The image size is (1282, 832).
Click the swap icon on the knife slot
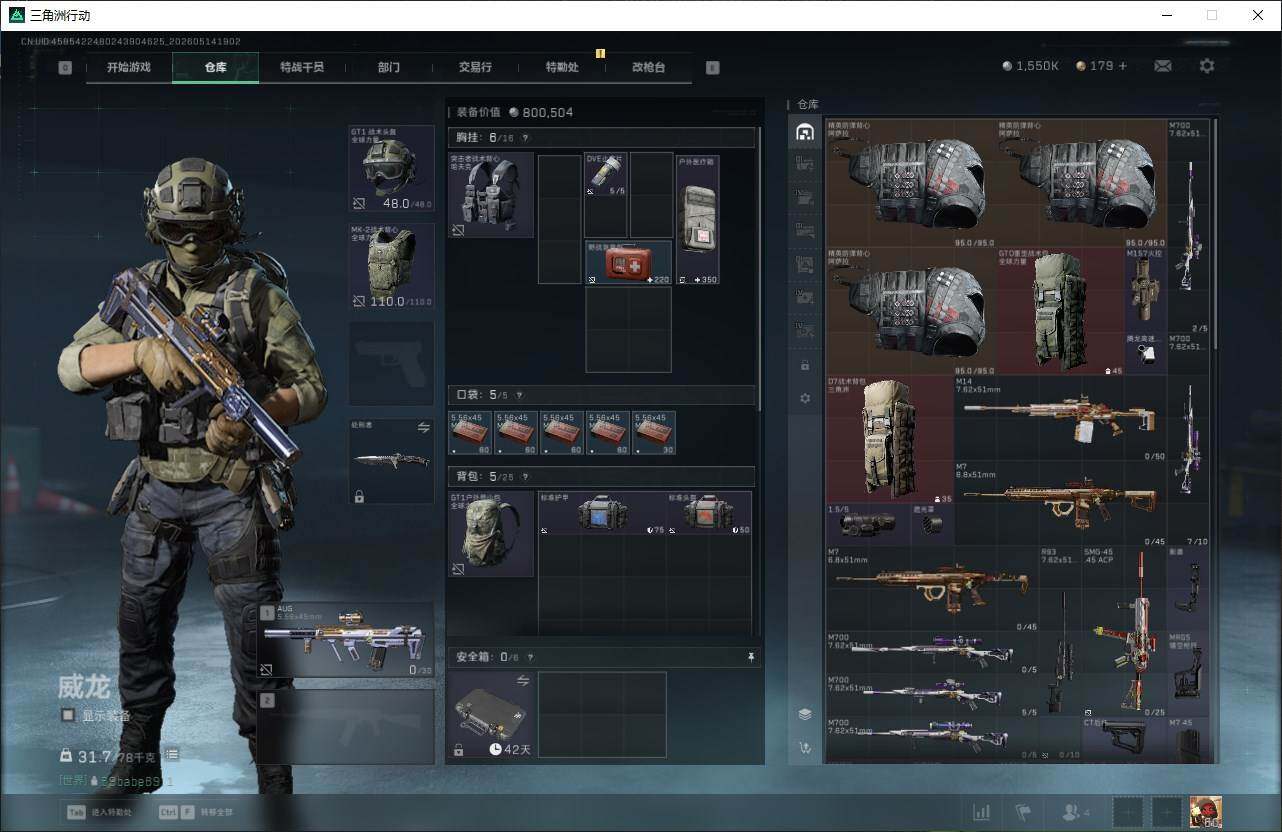click(x=423, y=427)
